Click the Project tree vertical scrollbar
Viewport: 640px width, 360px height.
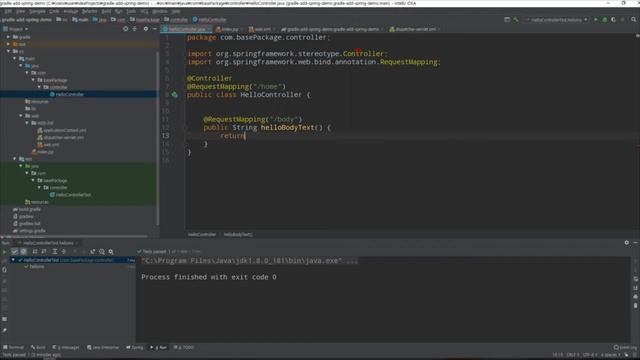158,139
